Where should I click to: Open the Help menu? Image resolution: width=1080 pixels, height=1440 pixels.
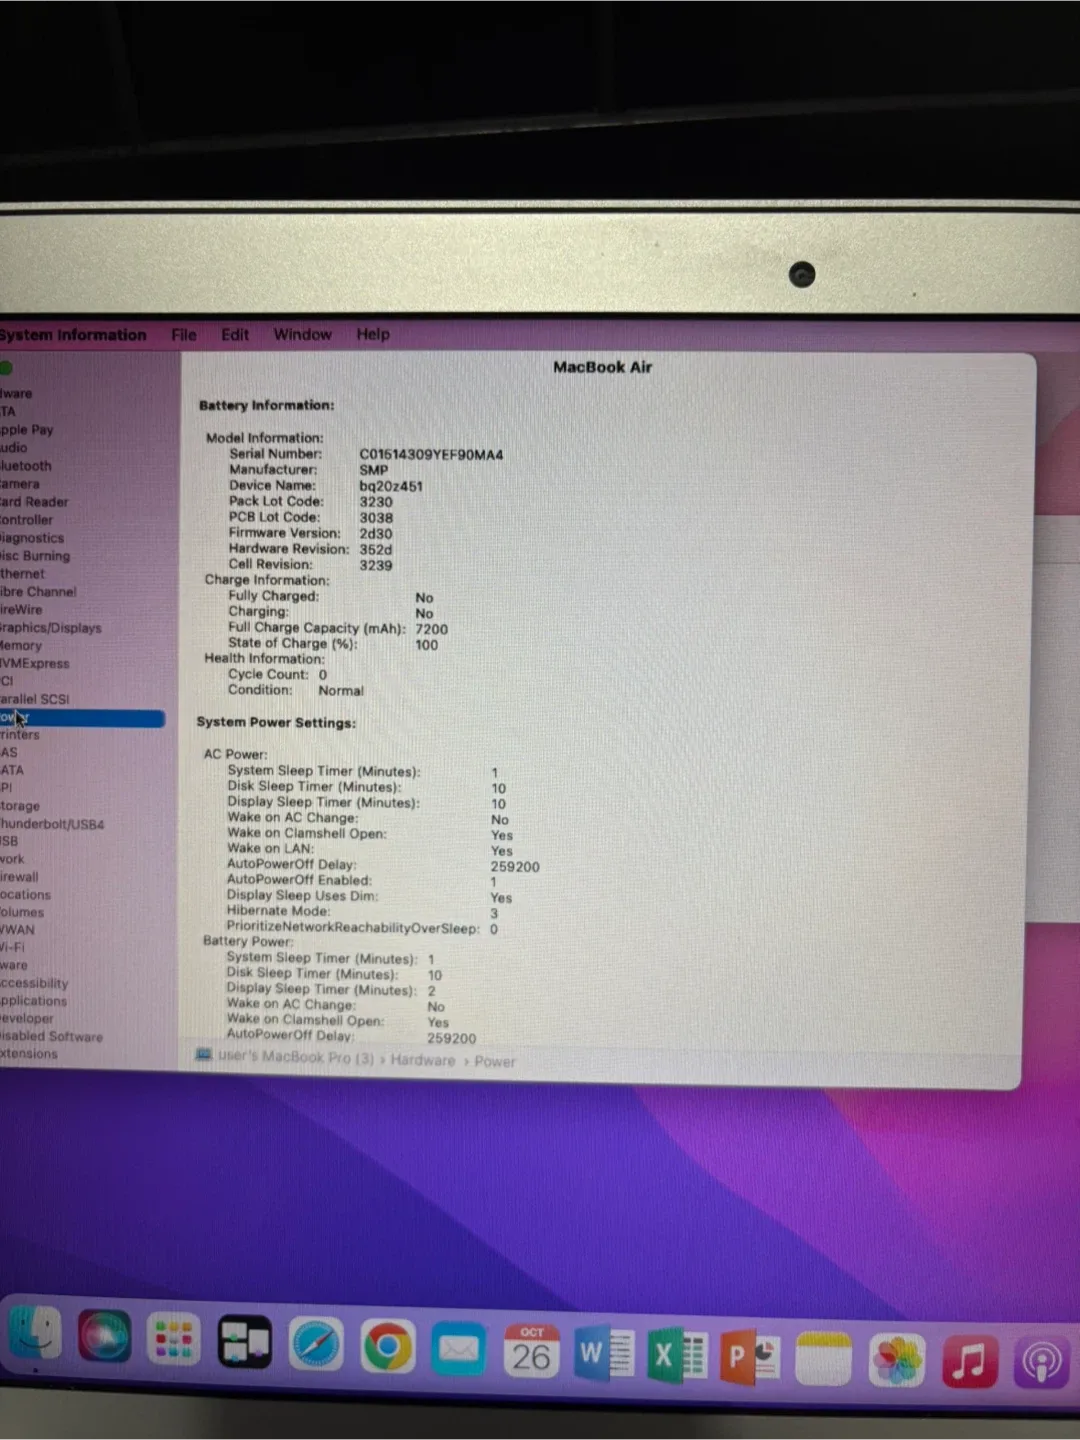tap(372, 334)
